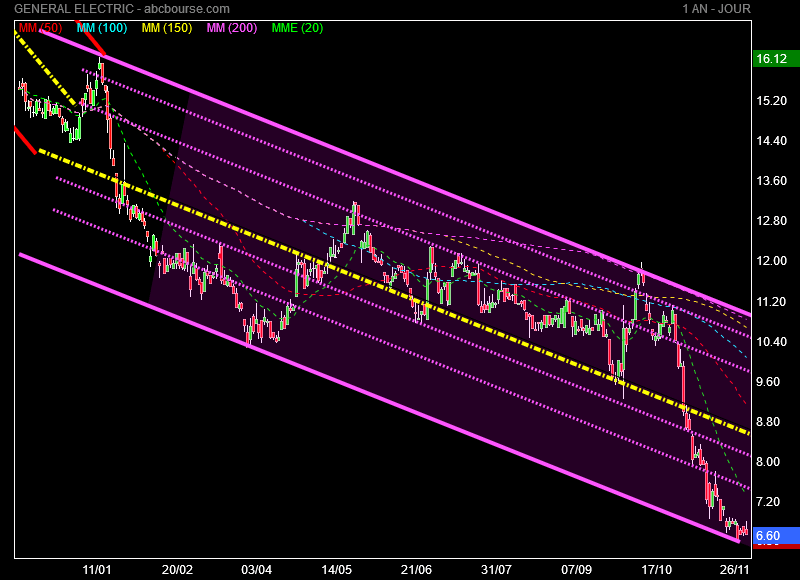This screenshot has width=800, height=580.
Task: Click the 7.20 price axis label
Action: (768, 502)
